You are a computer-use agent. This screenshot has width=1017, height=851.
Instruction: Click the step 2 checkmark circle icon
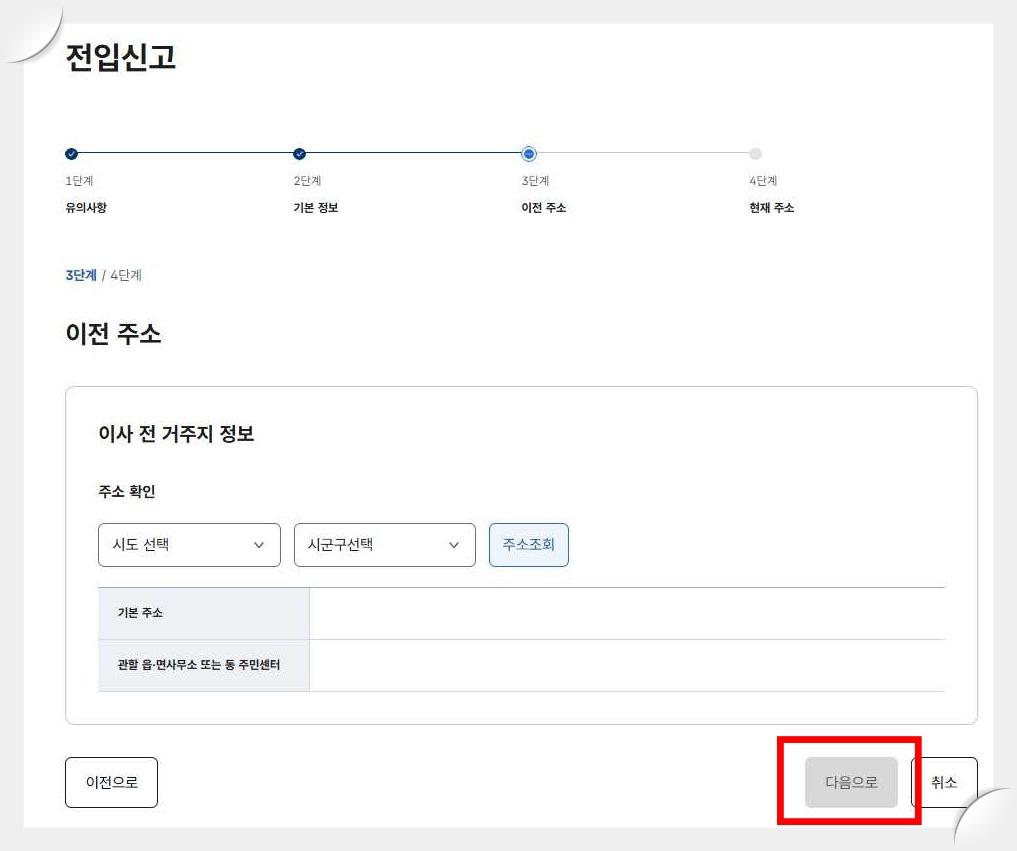[299, 154]
